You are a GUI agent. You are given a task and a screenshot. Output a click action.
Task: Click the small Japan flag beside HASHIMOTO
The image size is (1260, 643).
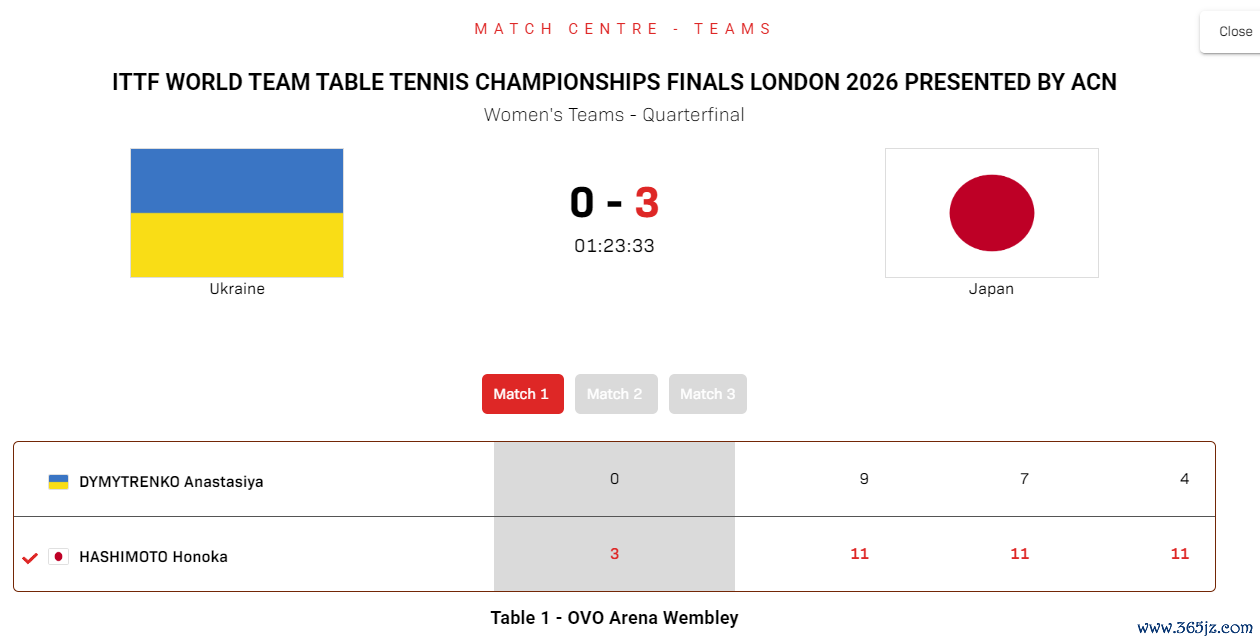[58, 557]
